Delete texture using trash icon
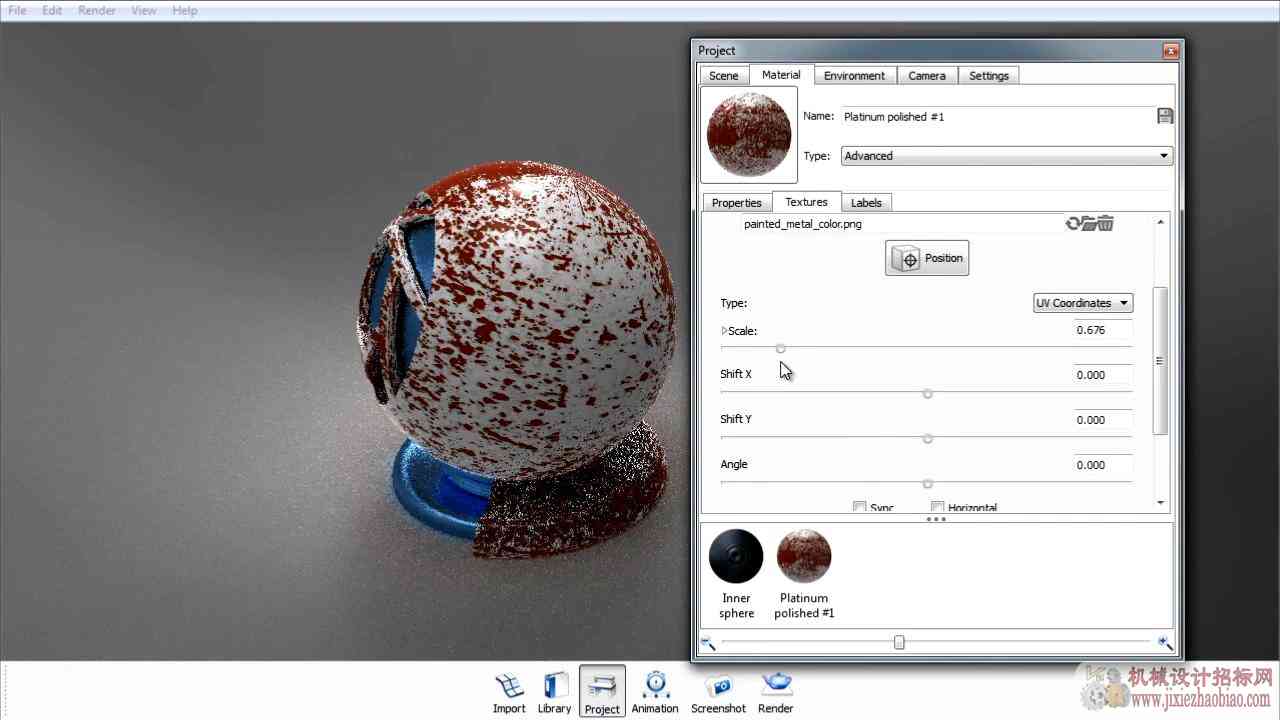 pos(1106,224)
